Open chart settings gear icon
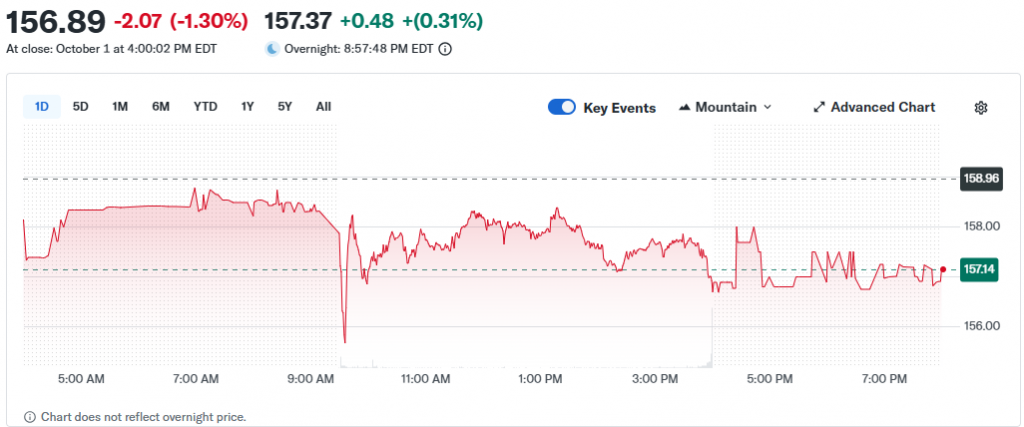 981,107
